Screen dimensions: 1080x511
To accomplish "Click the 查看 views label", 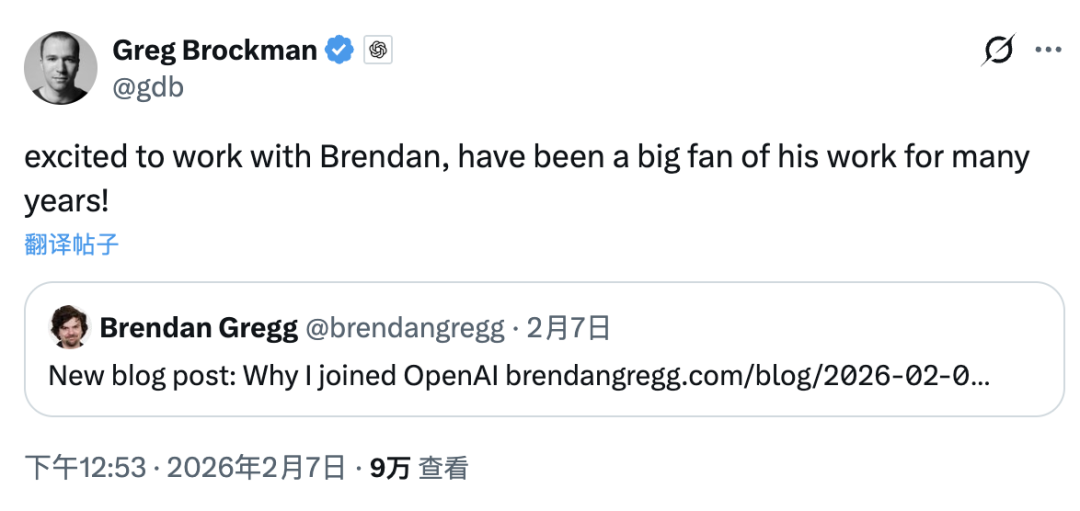I will (x=443, y=467).
